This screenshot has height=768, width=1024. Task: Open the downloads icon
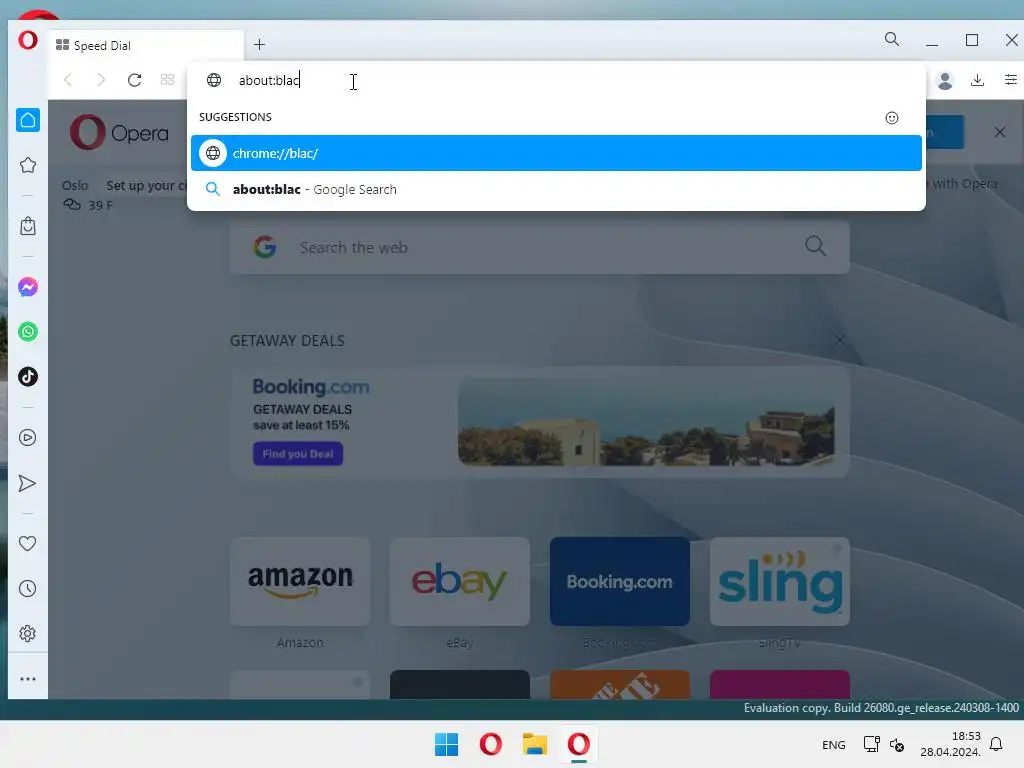pos(977,80)
